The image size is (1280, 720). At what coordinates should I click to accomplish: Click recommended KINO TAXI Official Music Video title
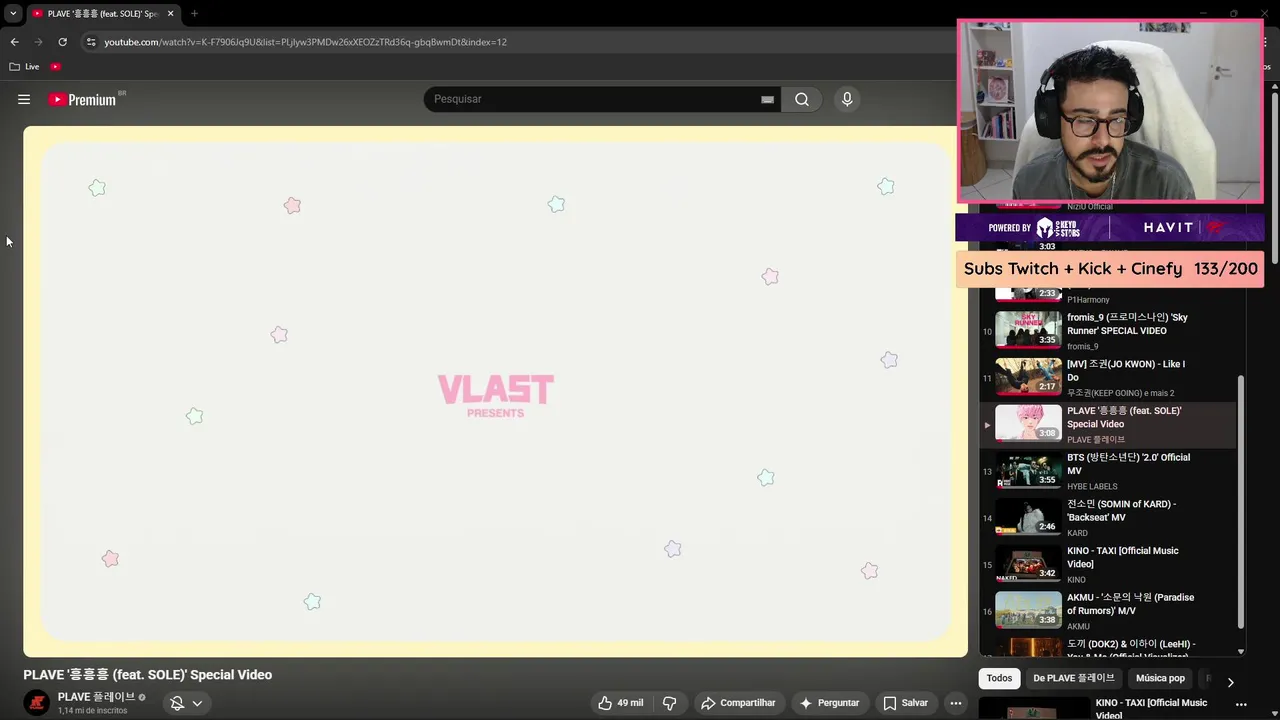click(1151, 708)
